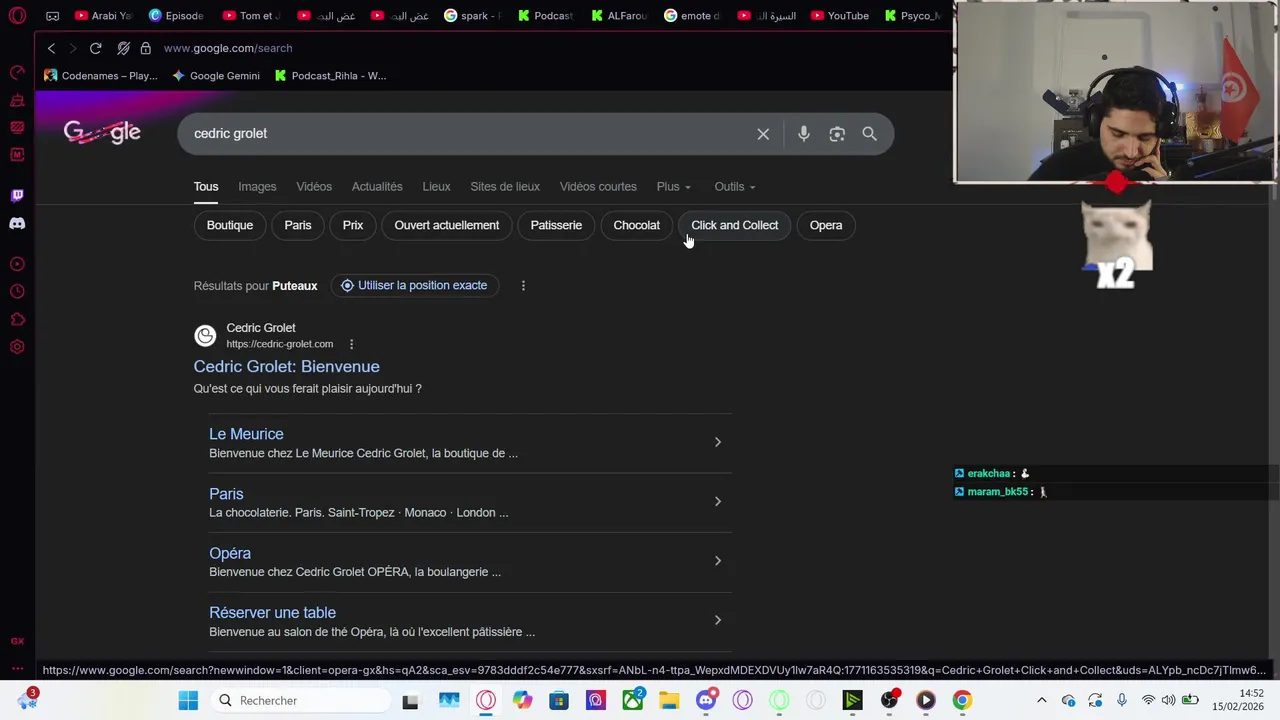1280x720 pixels.
Task: Show hidden system tray icons chevron
Action: pos(1041,701)
